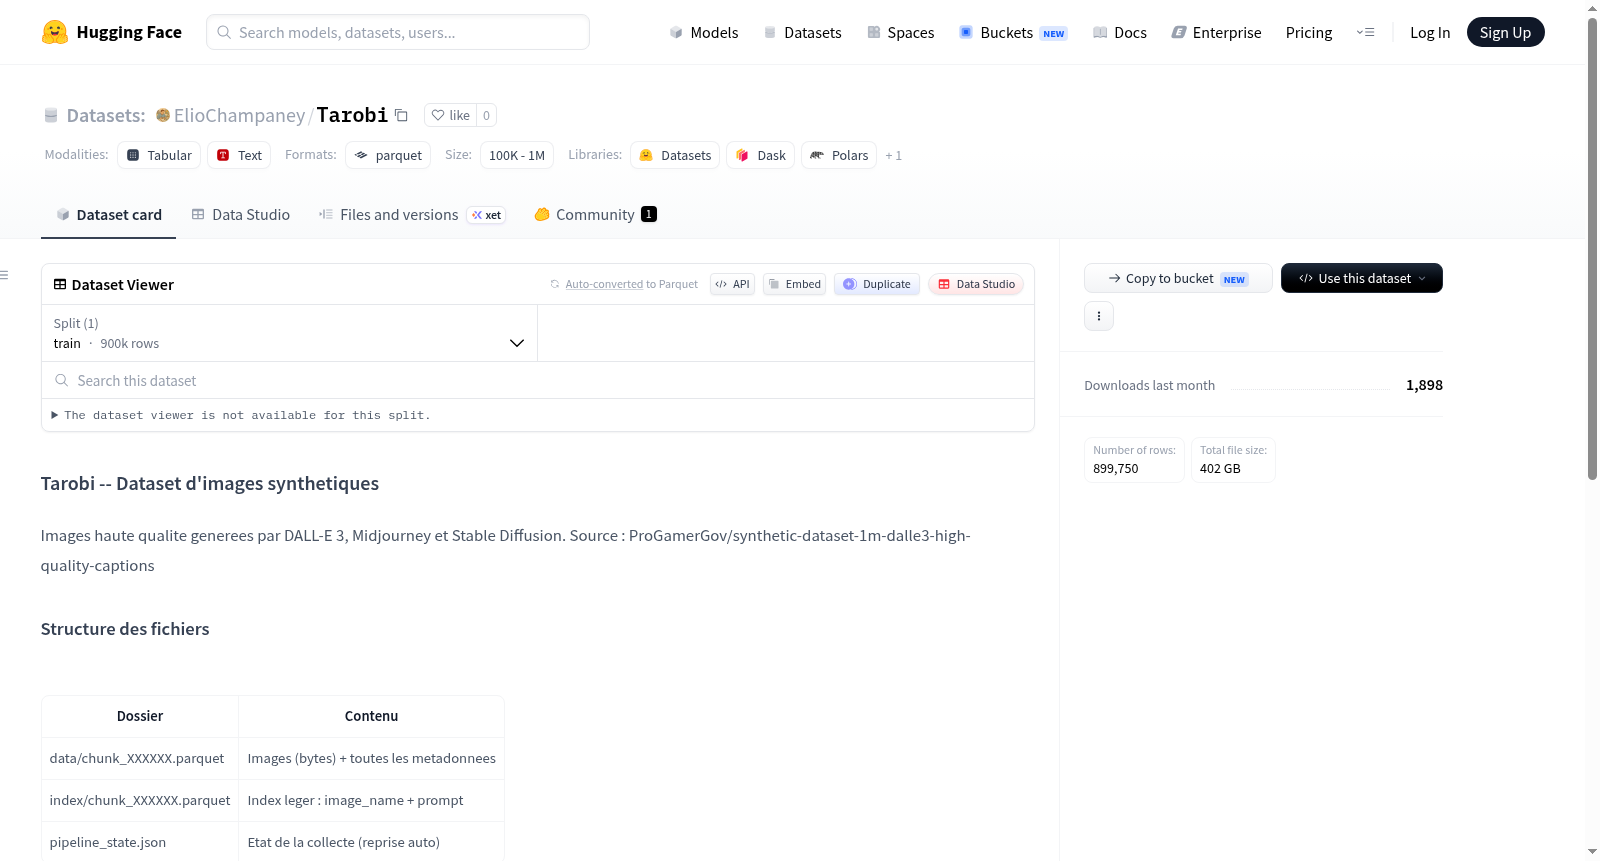Click Copy to bucket button
The image size is (1600, 861).
[x=1178, y=278]
